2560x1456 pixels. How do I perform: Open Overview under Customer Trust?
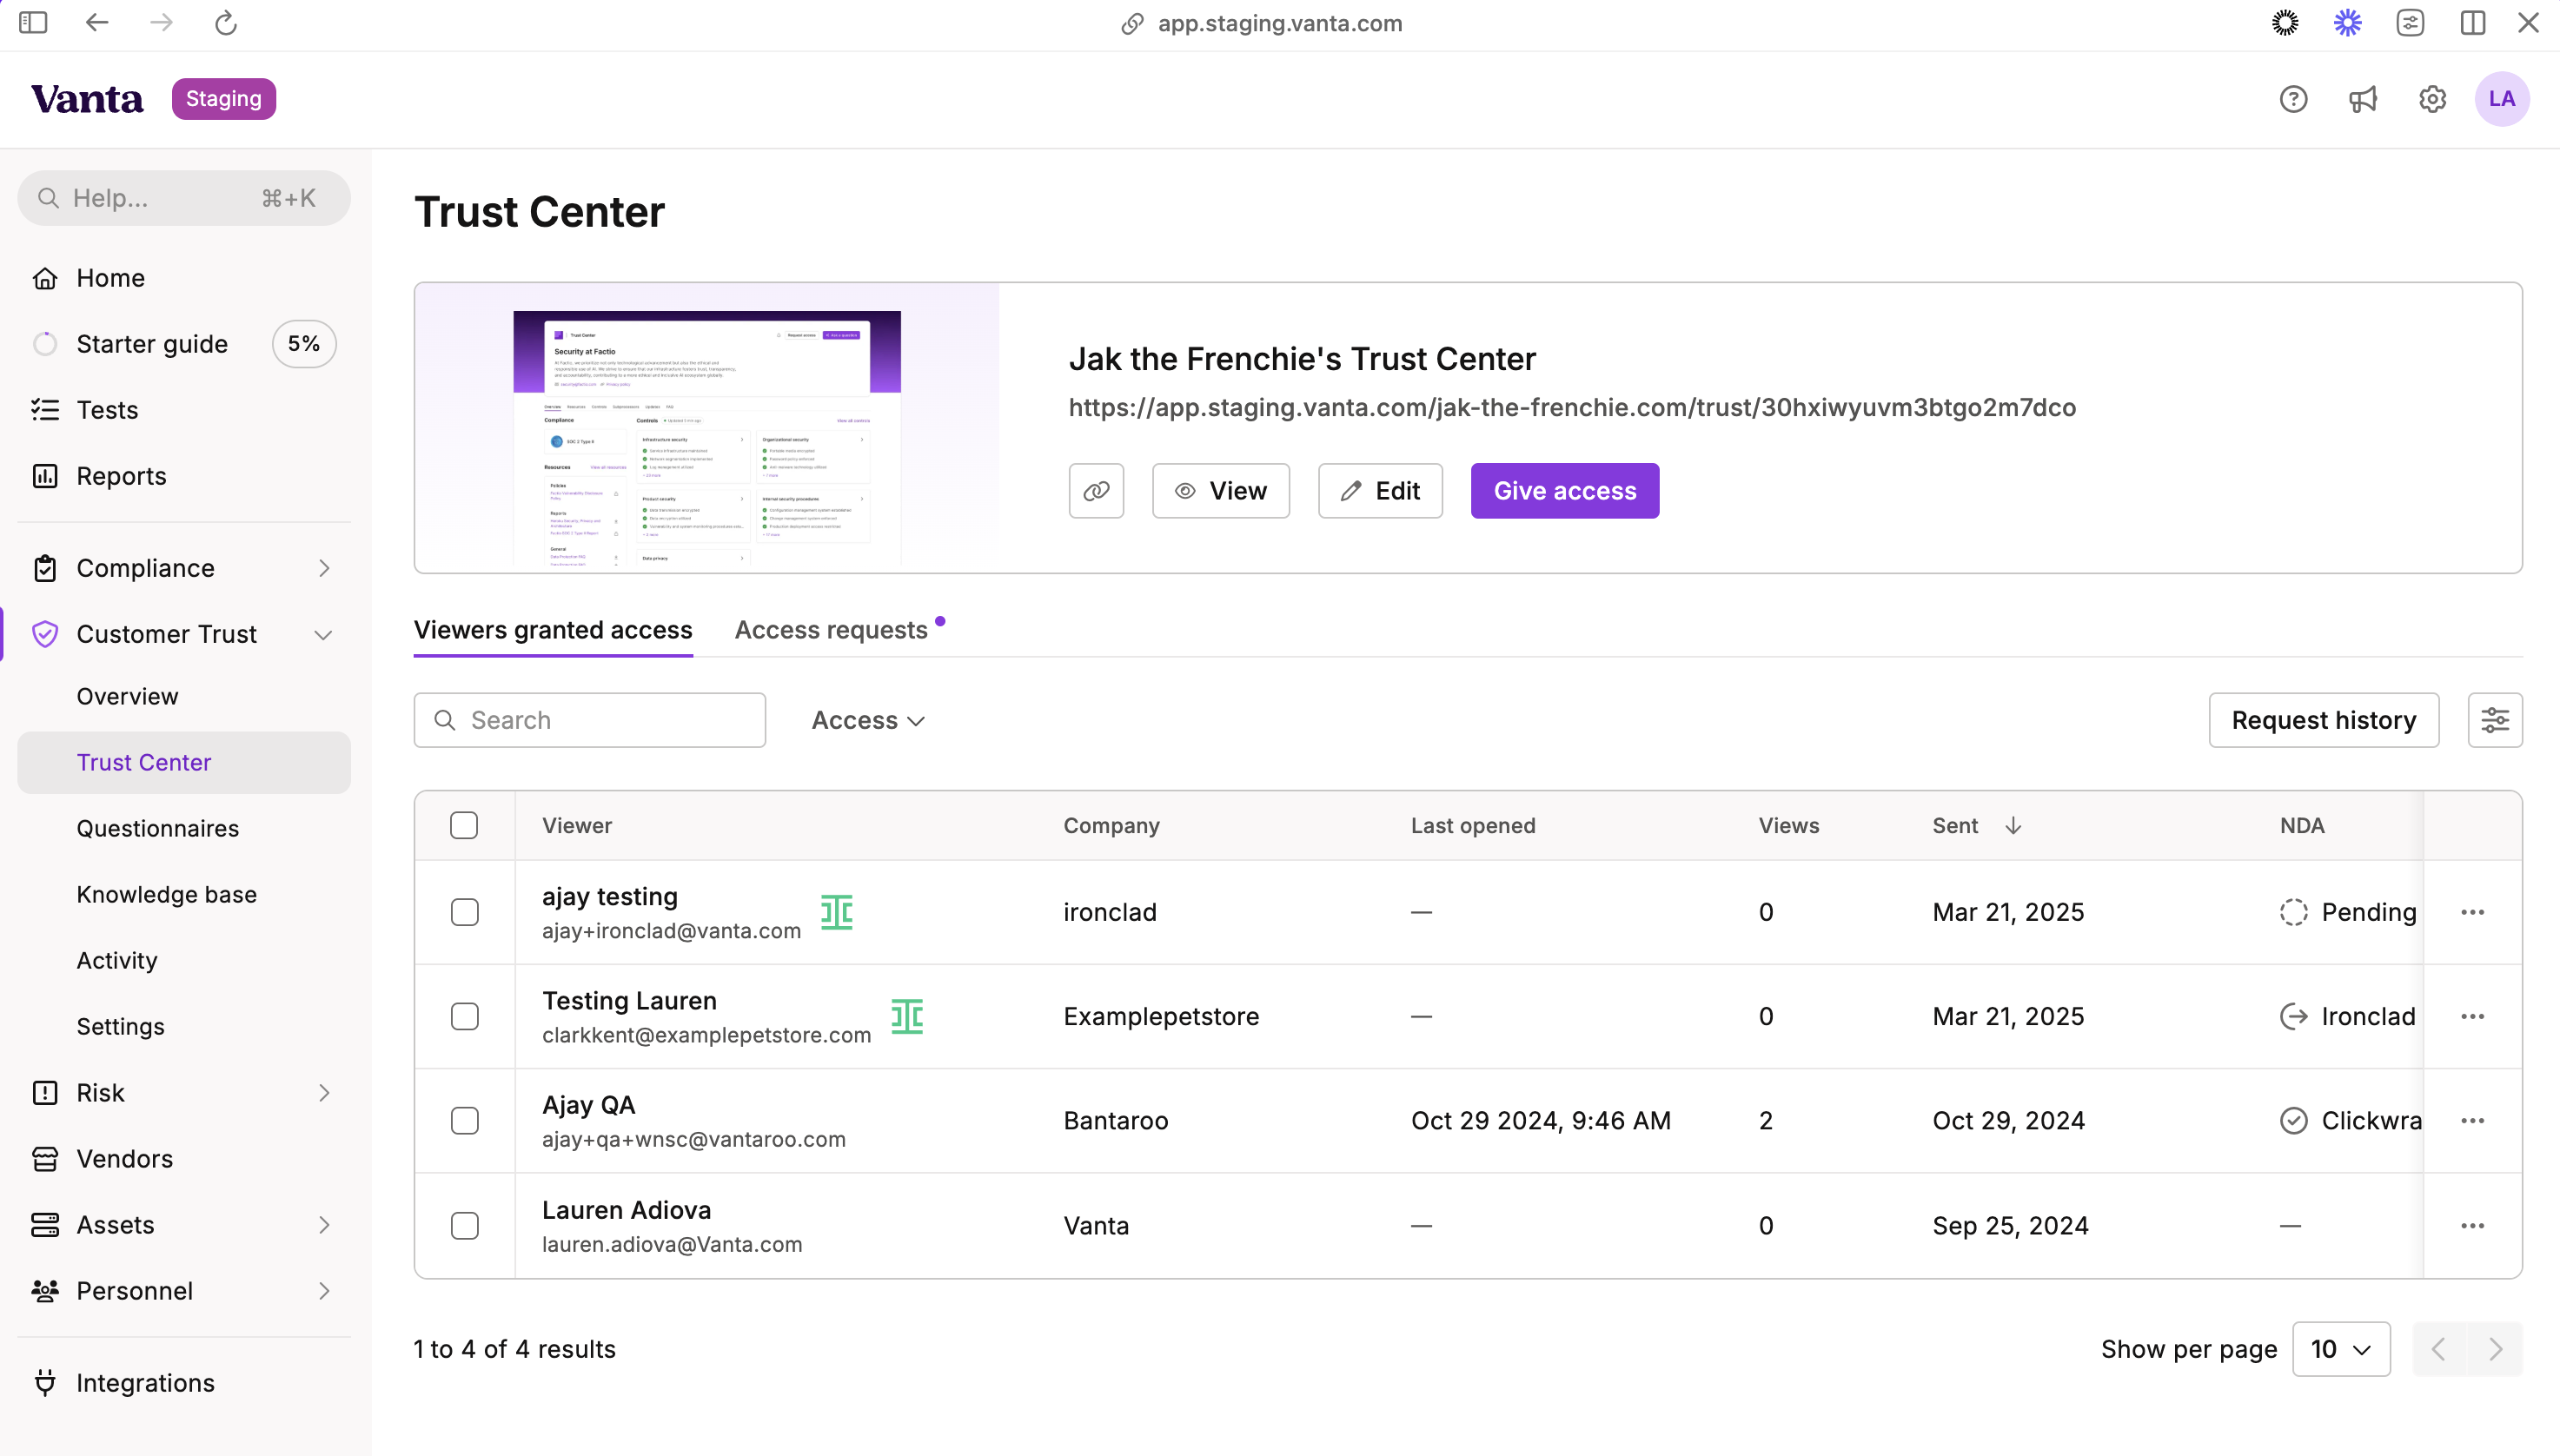pos(127,696)
